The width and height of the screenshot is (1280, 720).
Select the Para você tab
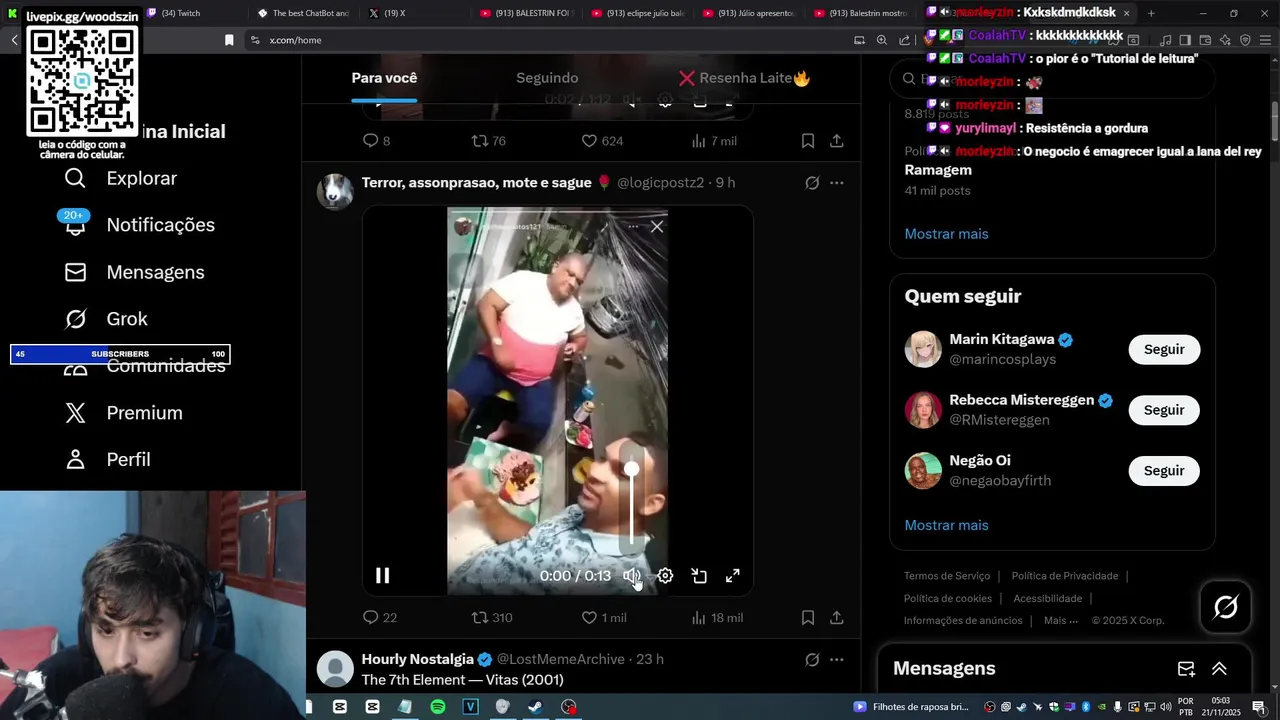pos(384,78)
